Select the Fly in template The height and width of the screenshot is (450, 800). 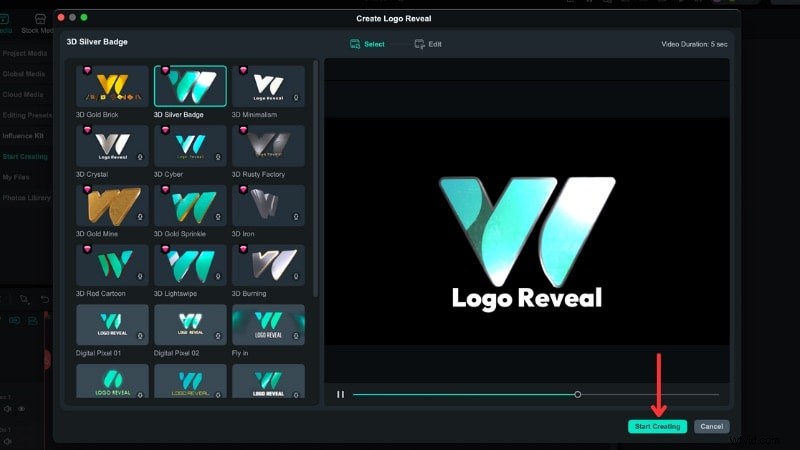point(268,324)
